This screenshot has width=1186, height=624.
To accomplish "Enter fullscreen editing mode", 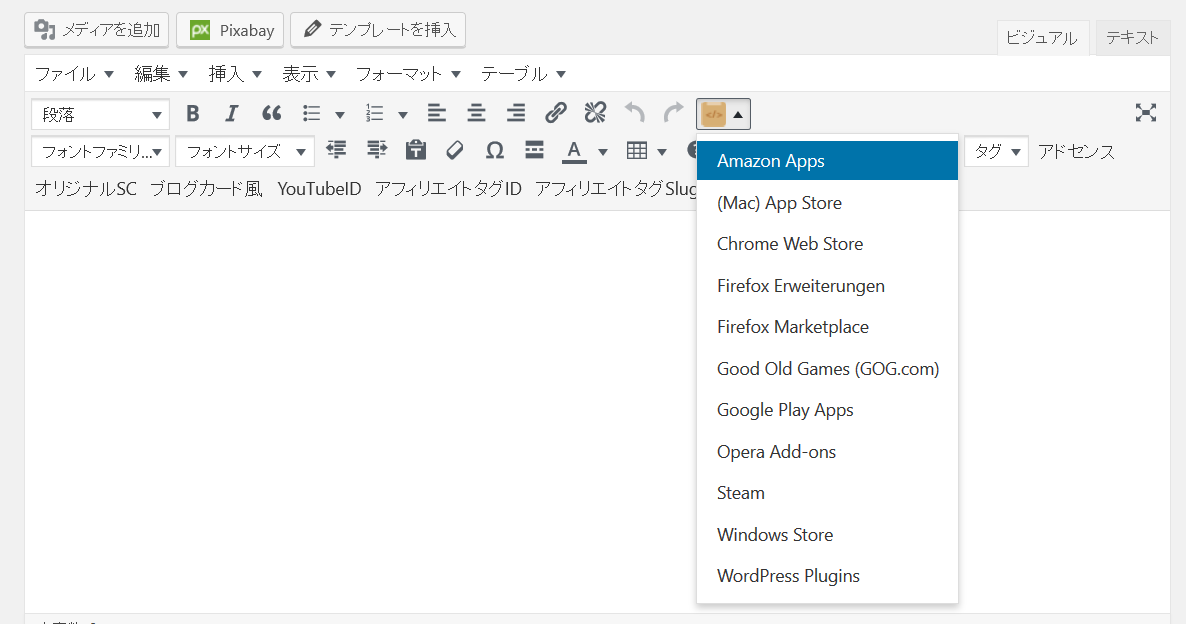I will [x=1145, y=113].
